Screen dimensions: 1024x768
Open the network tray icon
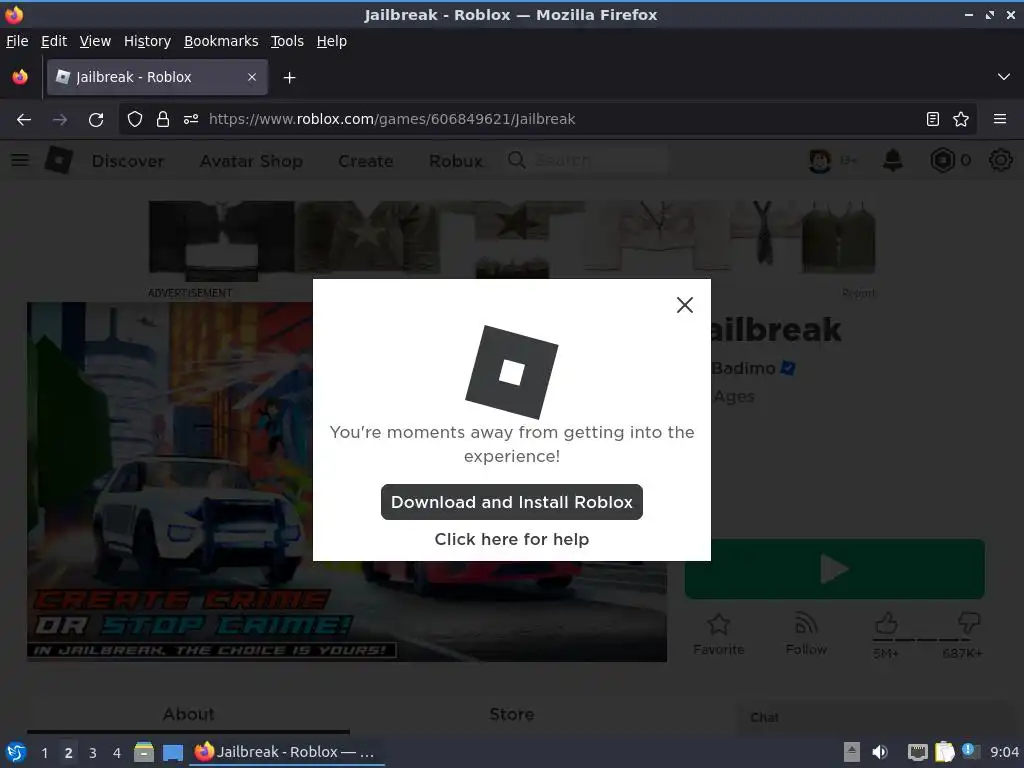[x=918, y=752]
